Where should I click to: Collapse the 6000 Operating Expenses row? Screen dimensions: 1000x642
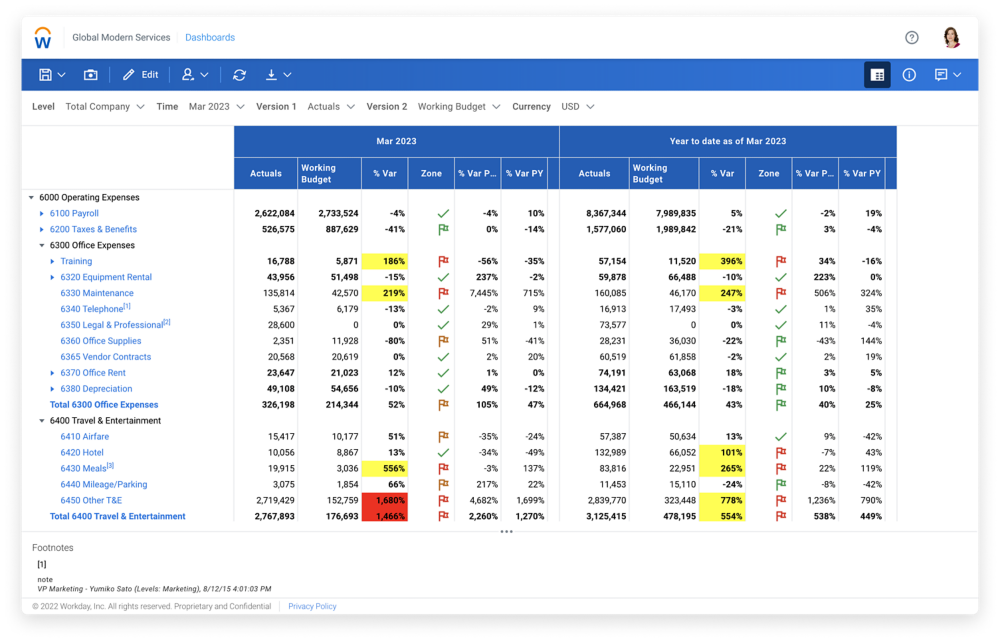(31, 198)
